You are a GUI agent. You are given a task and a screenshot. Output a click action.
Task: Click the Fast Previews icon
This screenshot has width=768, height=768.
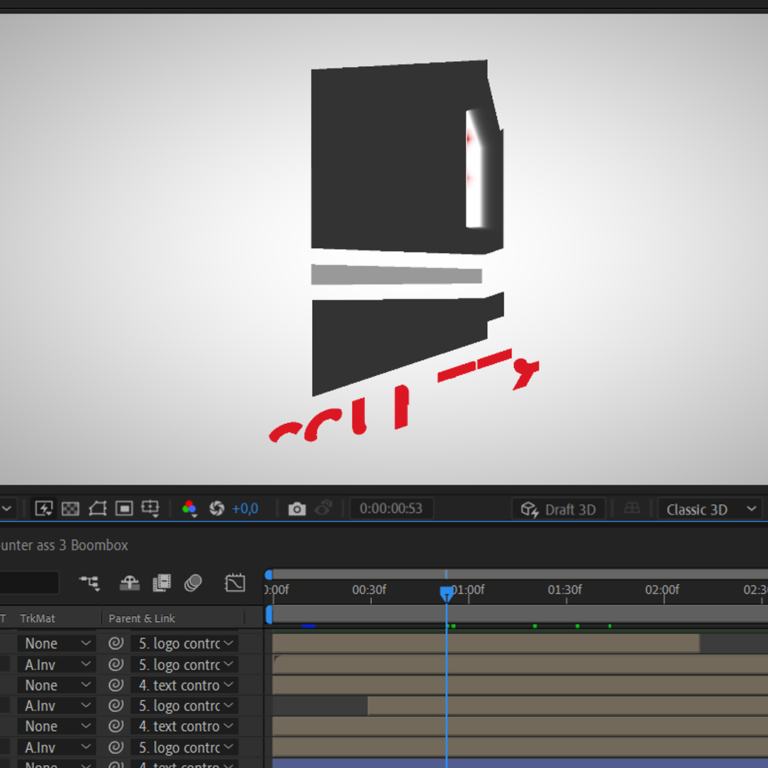[x=44, y=509]
